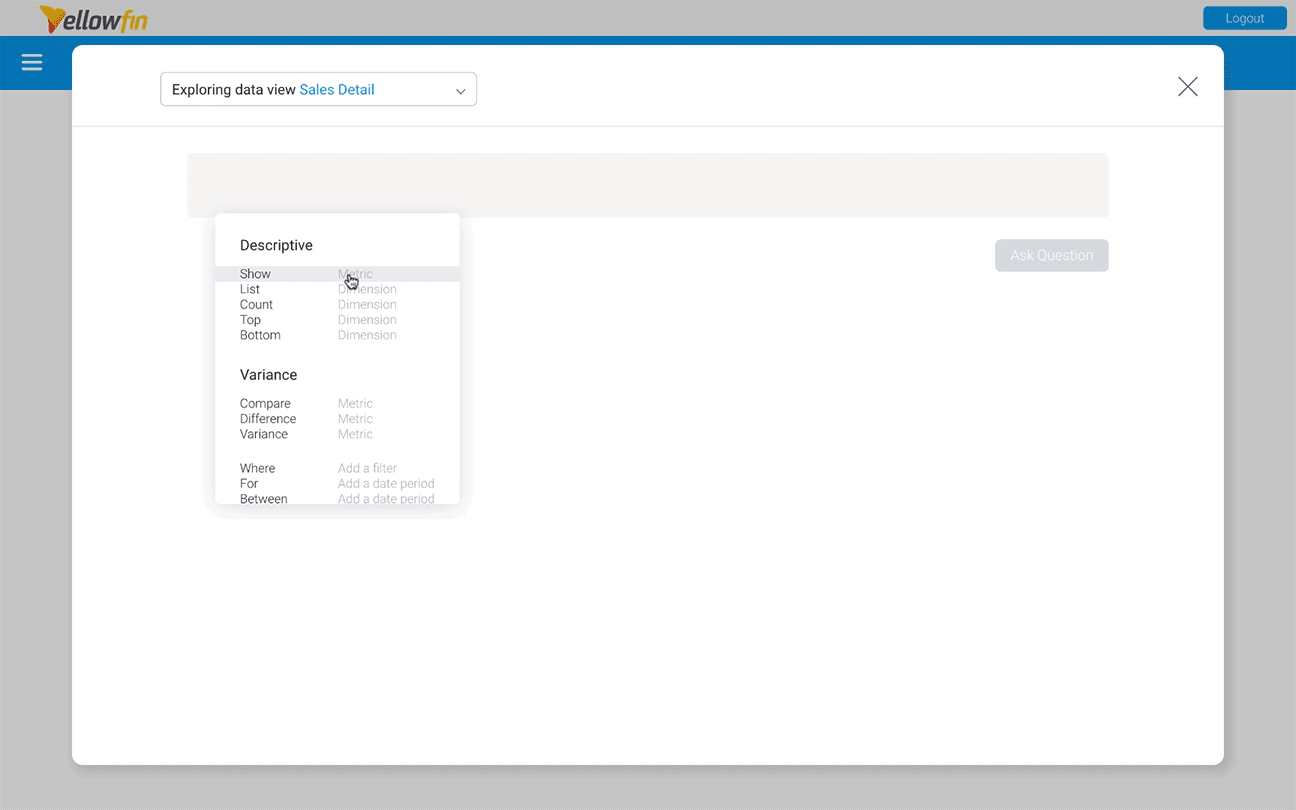1296x810 pixels.
Task: Choose Where to add a filter
Action: 257,468
